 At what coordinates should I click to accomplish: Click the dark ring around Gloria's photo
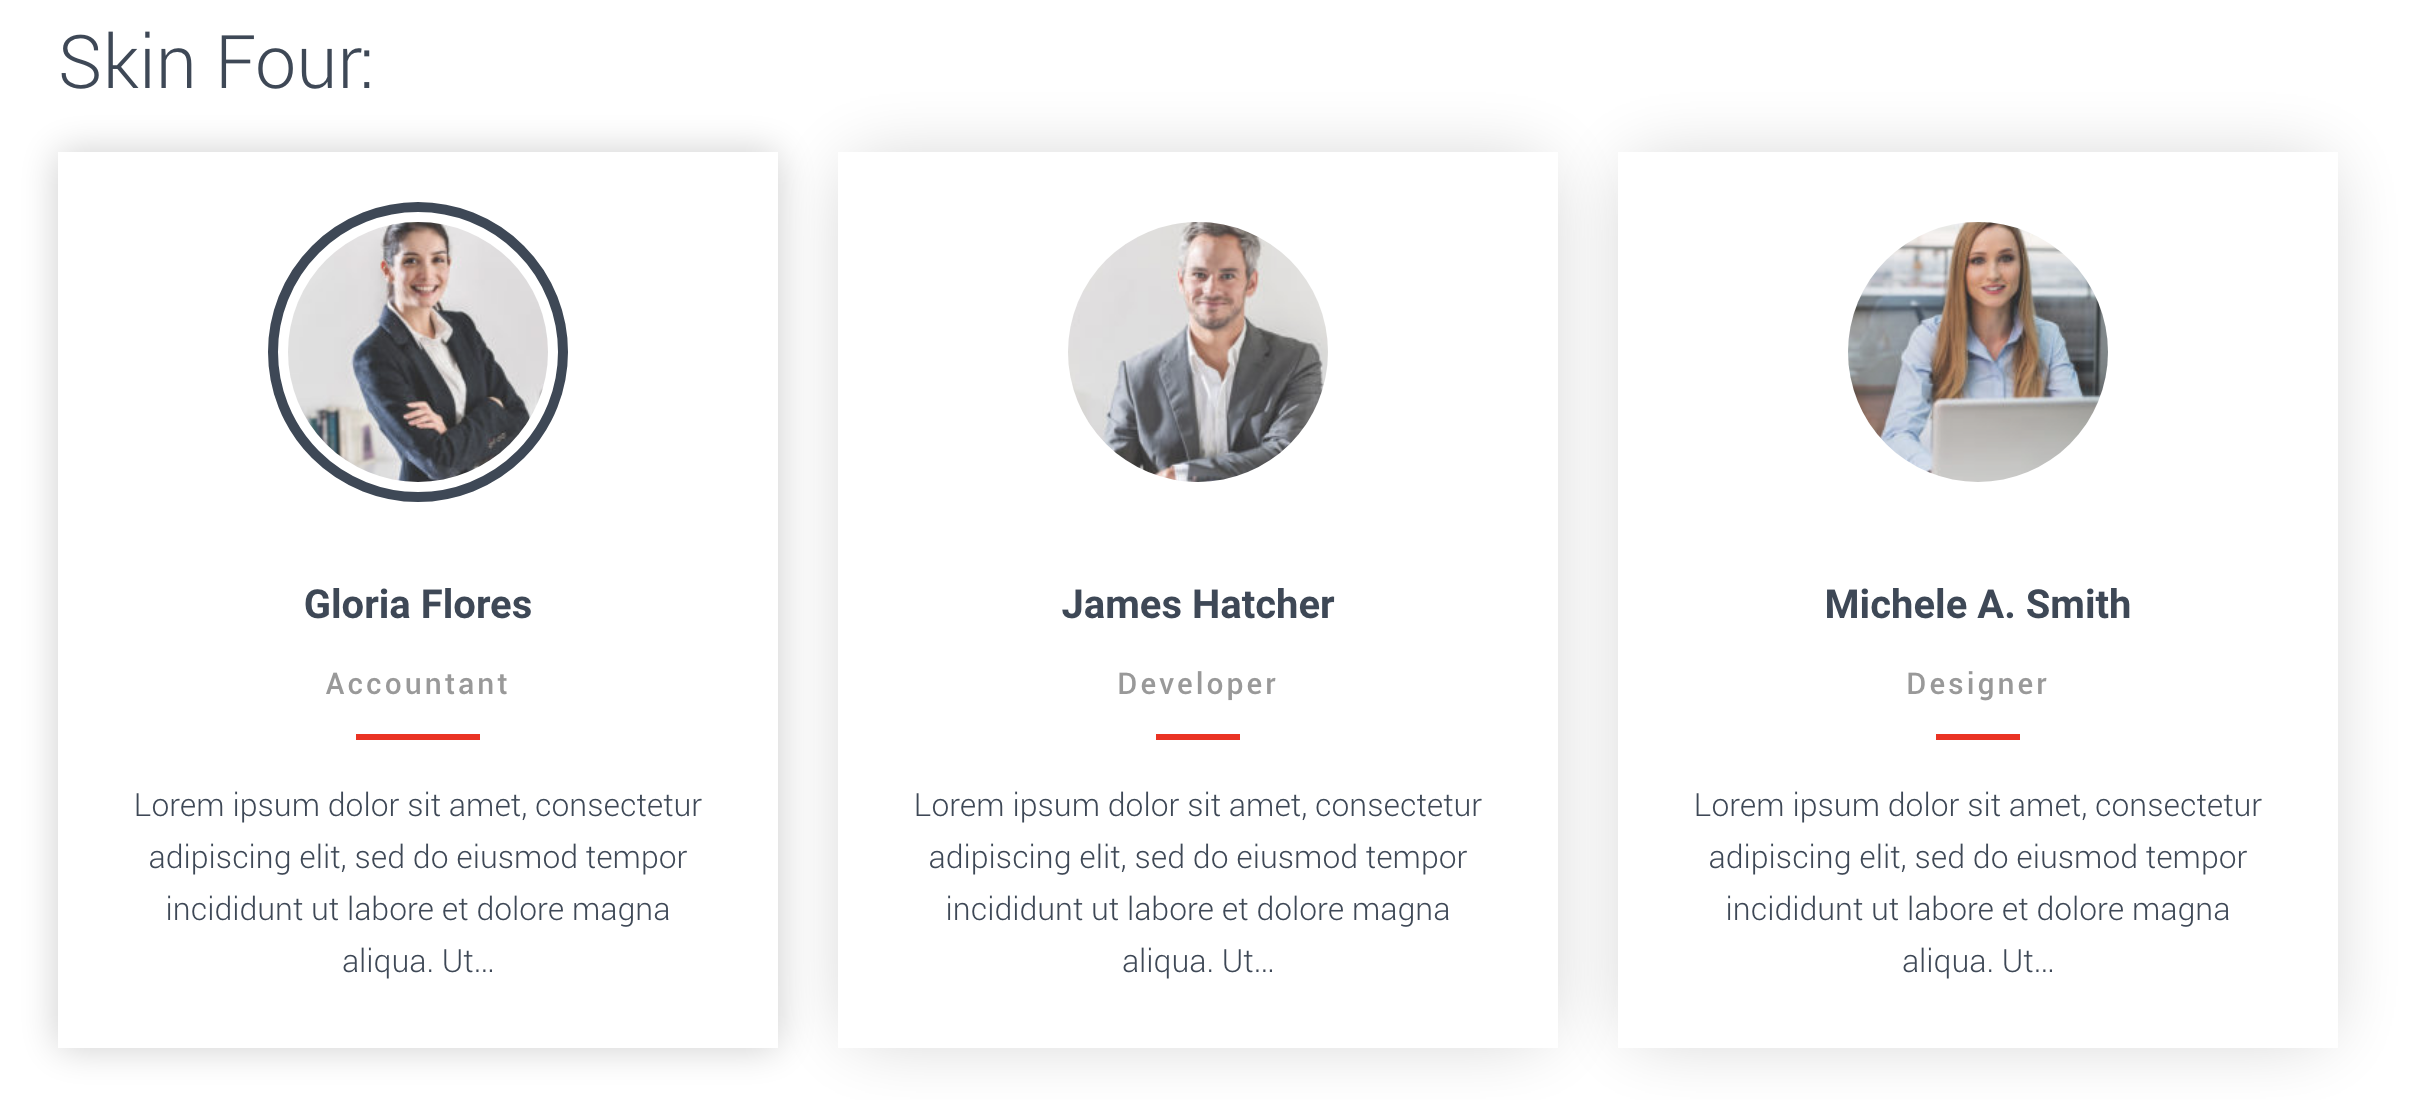tap(273, 352)
